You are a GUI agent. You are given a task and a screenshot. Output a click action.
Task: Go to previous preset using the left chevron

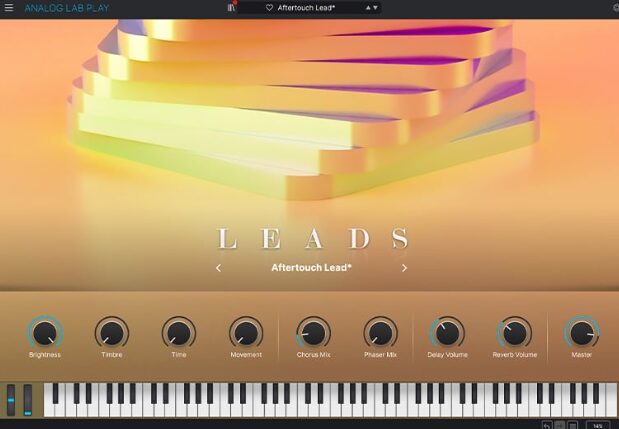219,268
